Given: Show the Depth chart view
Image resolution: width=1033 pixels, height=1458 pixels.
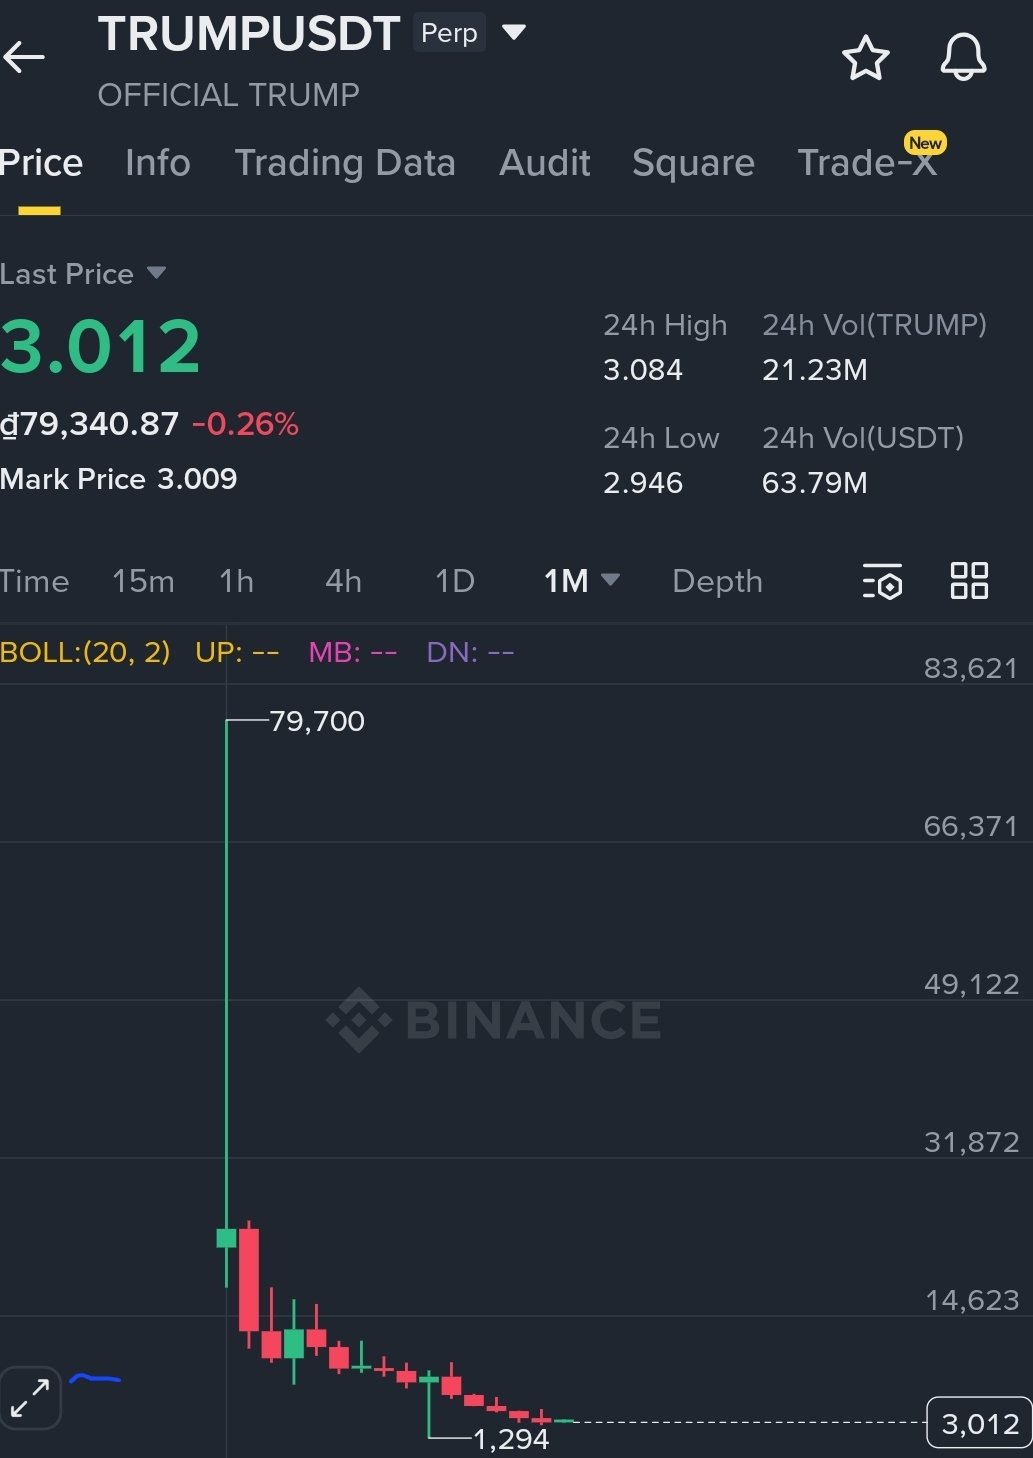Looking at the screenshot, I should tap(717, 581).
